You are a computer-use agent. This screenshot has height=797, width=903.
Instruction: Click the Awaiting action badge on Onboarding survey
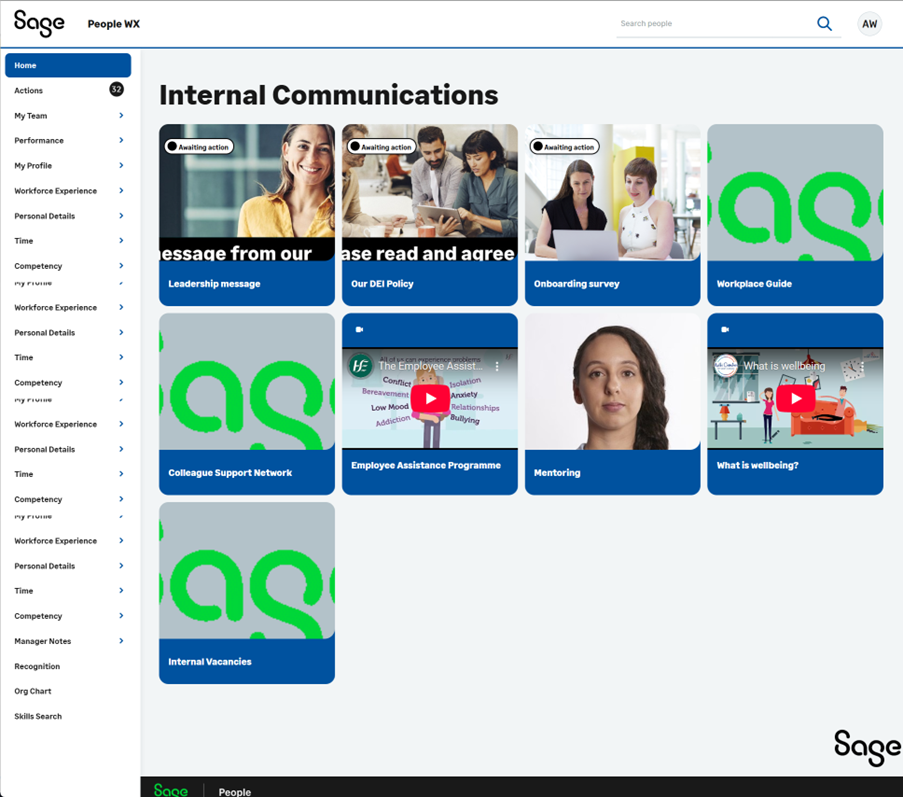564,147
